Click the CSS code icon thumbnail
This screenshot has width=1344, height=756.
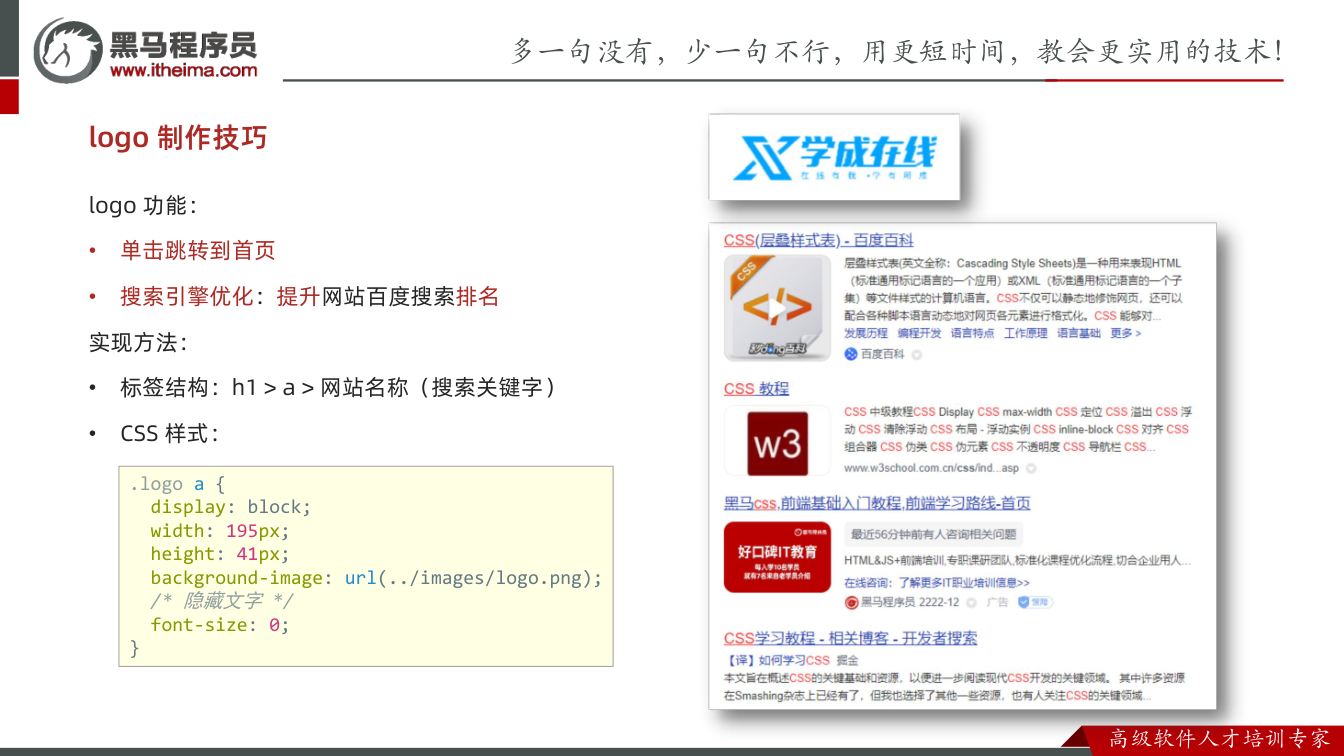click(x=777, y=308)
